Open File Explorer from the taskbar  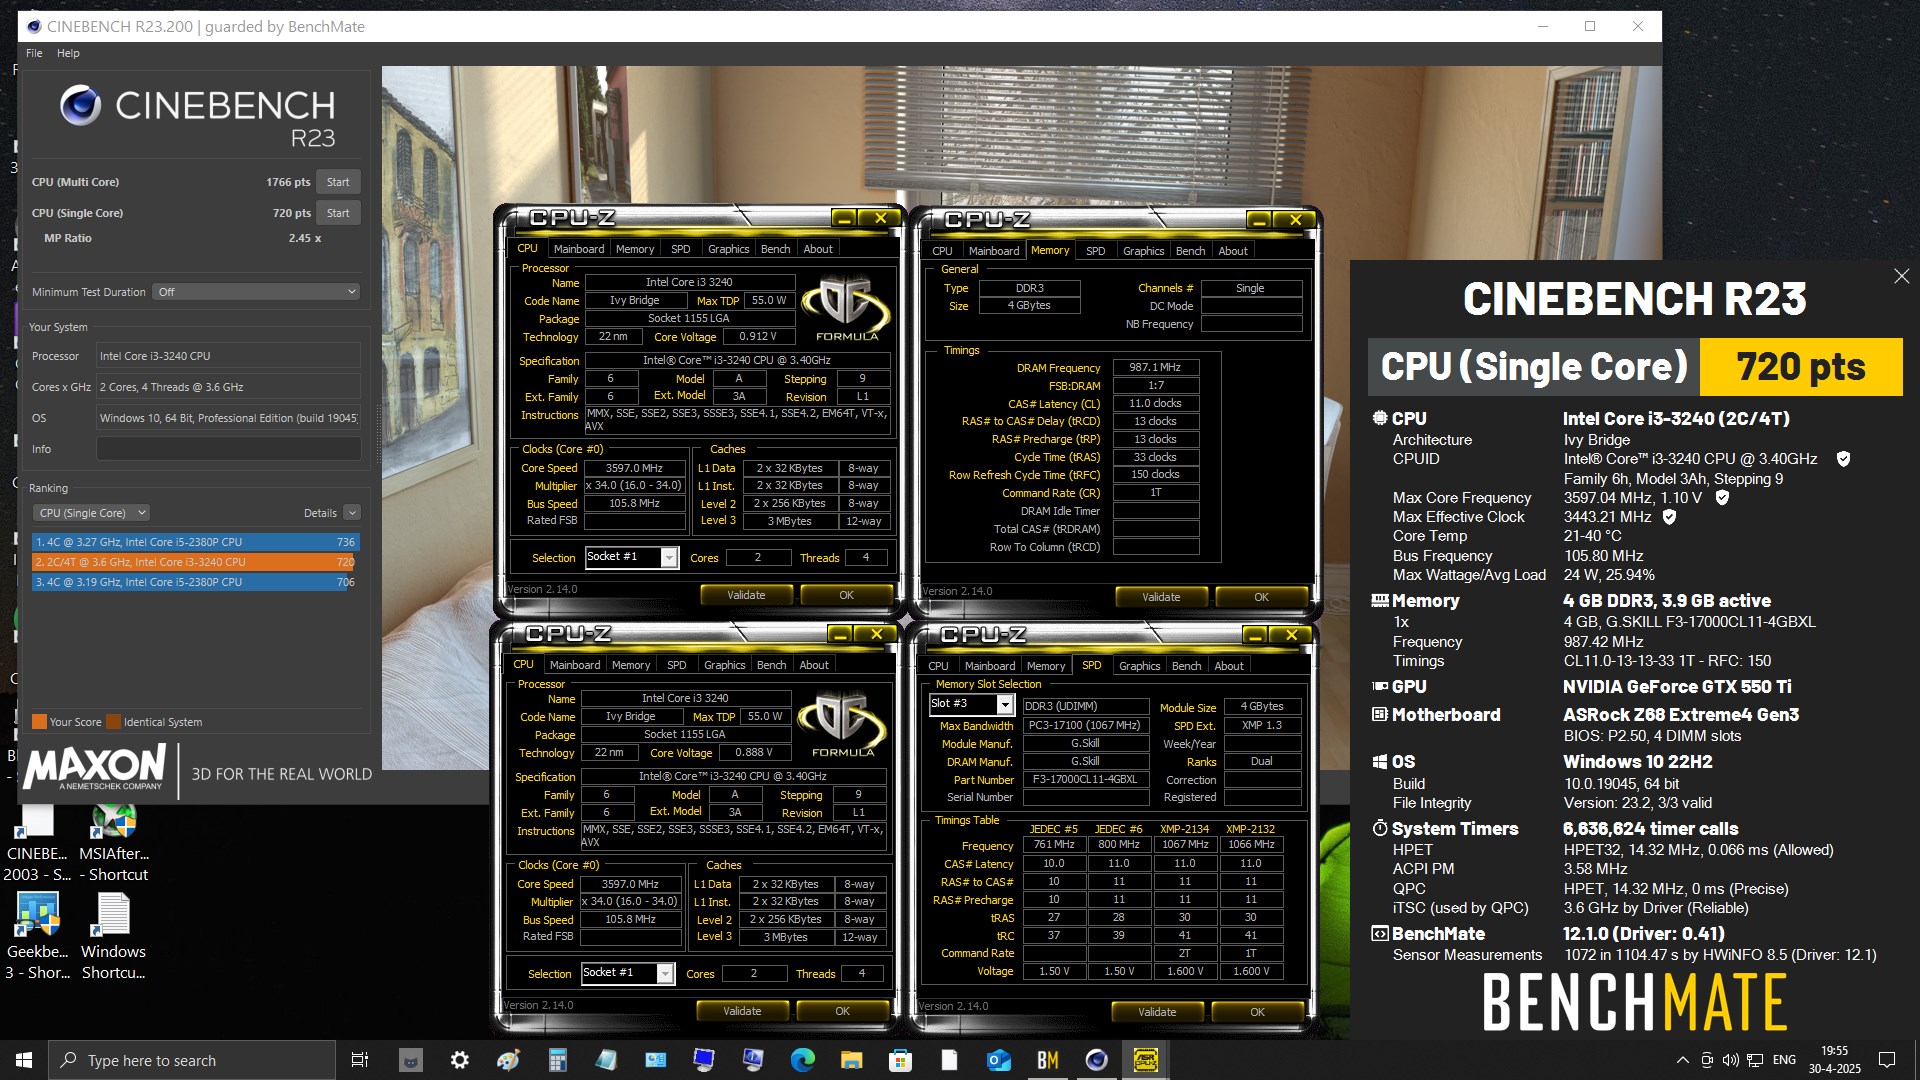tap(851, 1060)
